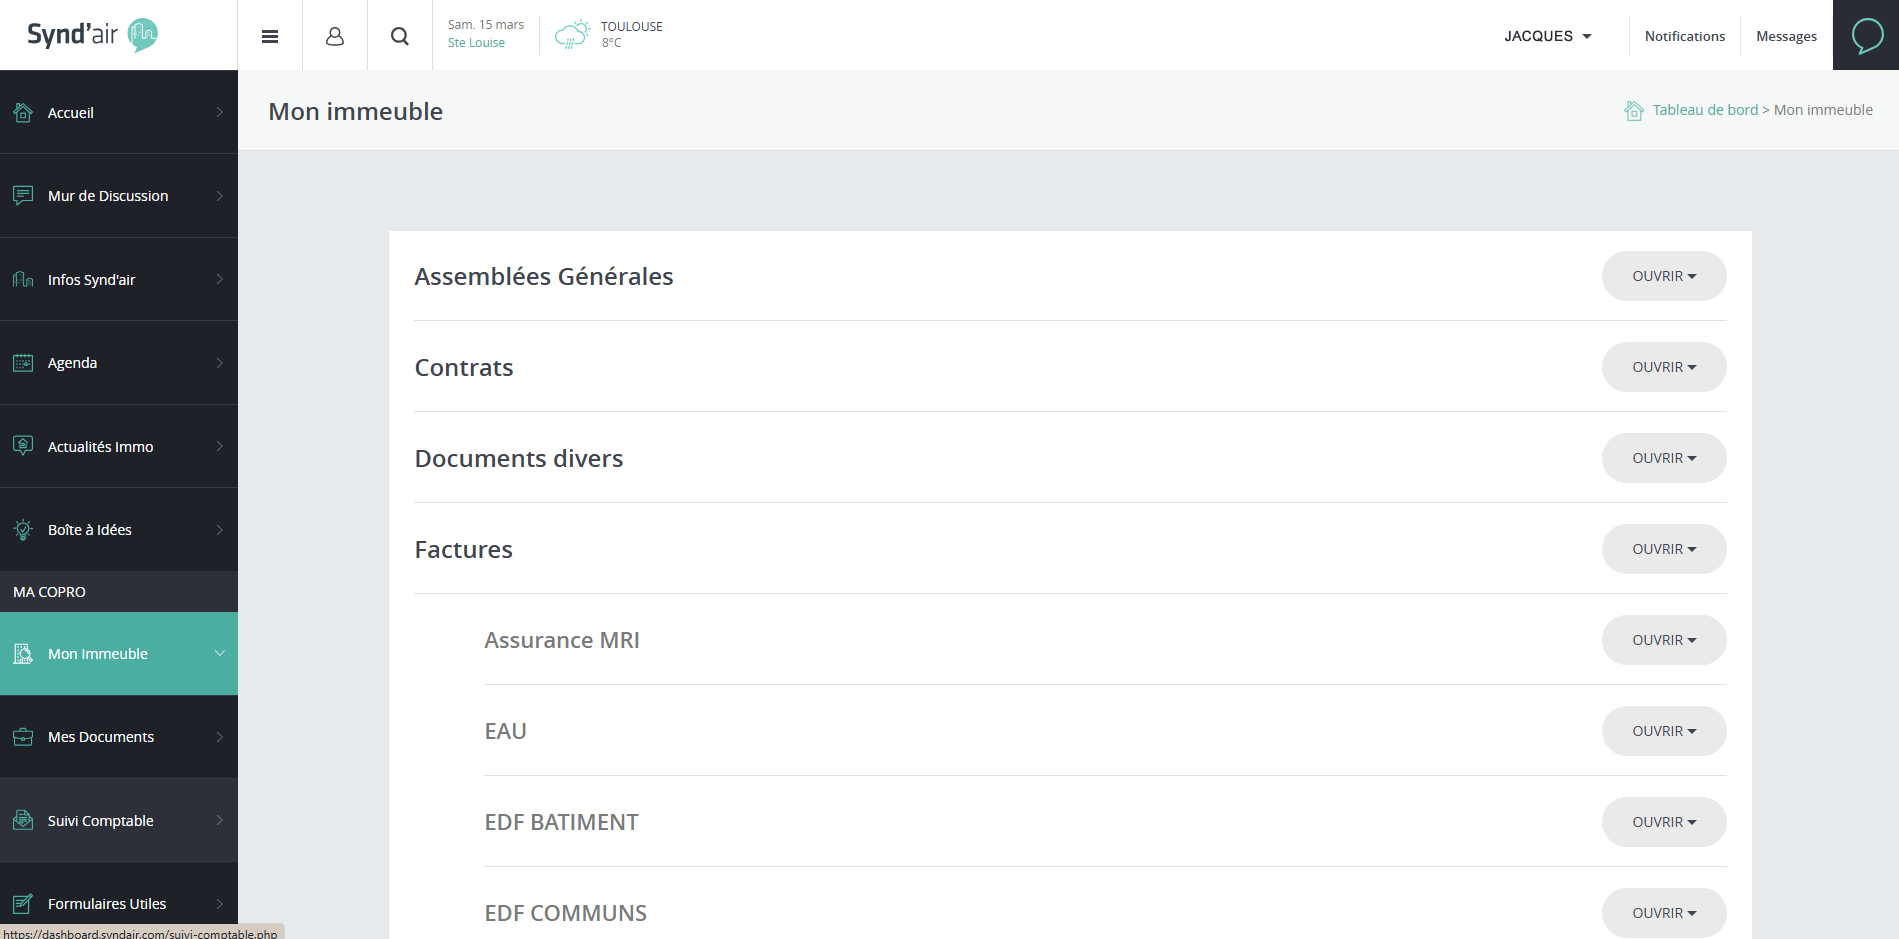Open the Contrats OUVRIR dropdown
The width and height of the screenshot is (1899, 939).
tap(1664, 367)
